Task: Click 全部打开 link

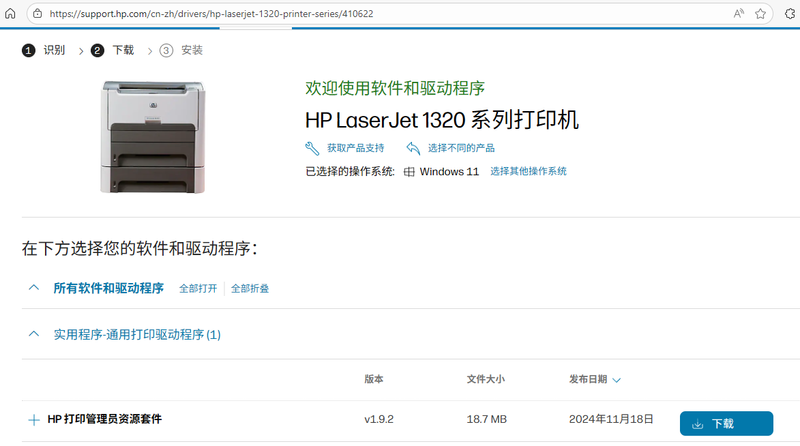Action: click(198, 289)
